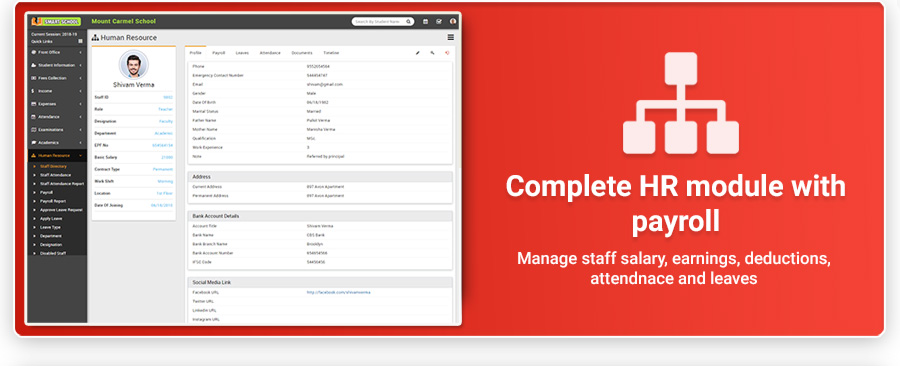Expand the Front Office sidebar menu
The width and height of the screenshot is (900, 366).
[57, 52]
